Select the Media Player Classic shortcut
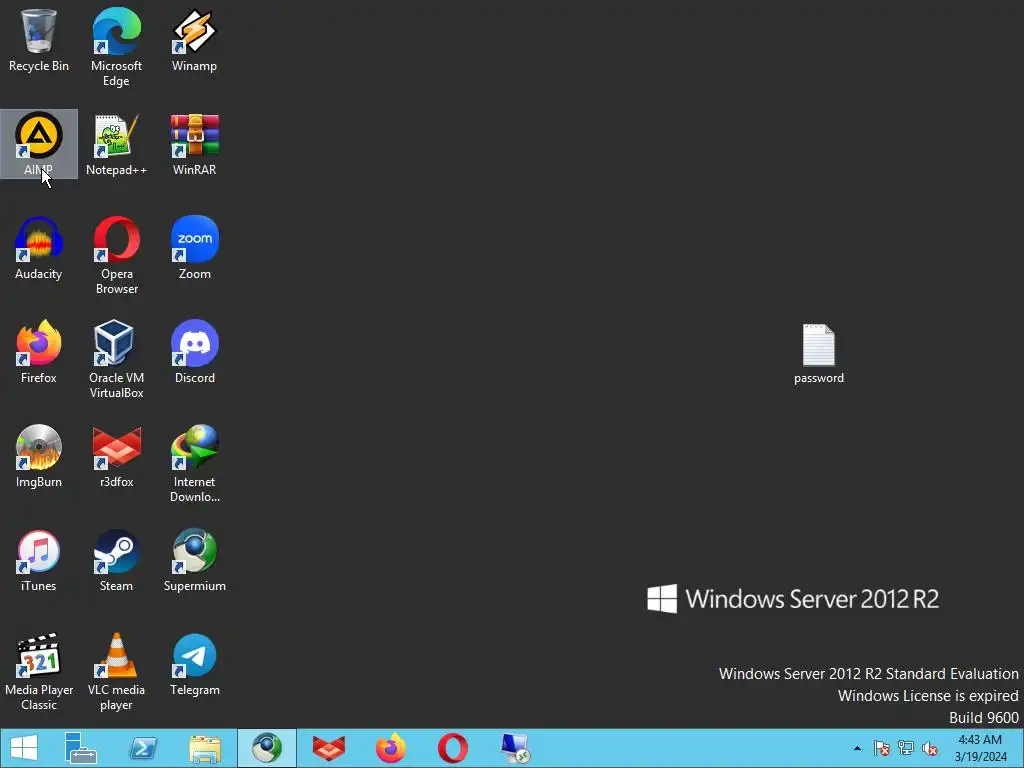 coord(39,671)
